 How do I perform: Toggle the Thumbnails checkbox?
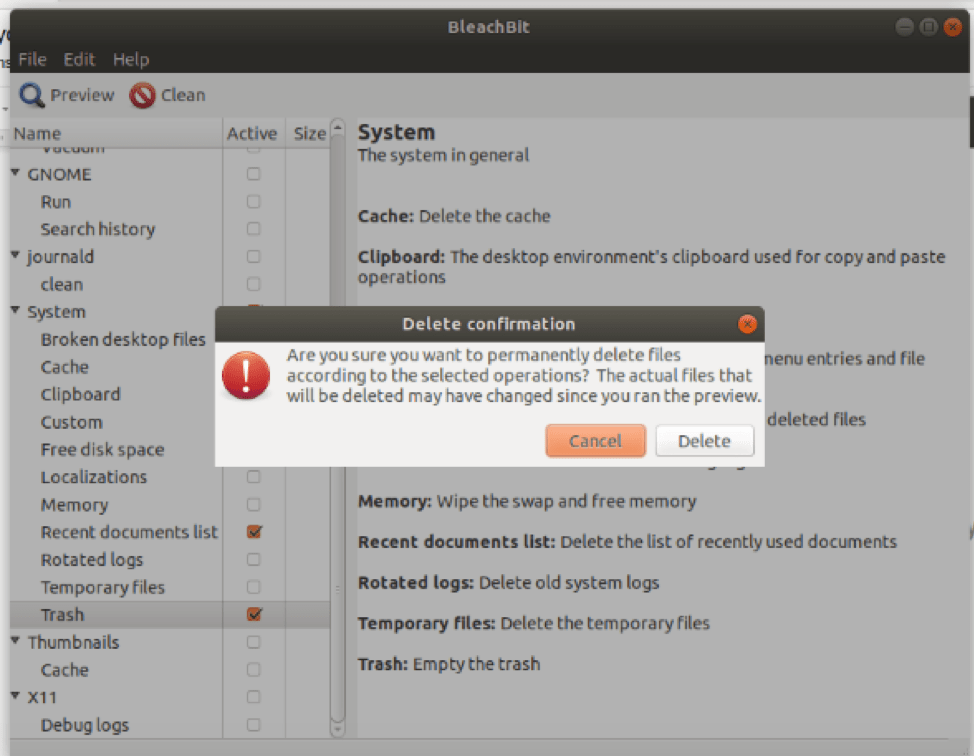point(253,642)
